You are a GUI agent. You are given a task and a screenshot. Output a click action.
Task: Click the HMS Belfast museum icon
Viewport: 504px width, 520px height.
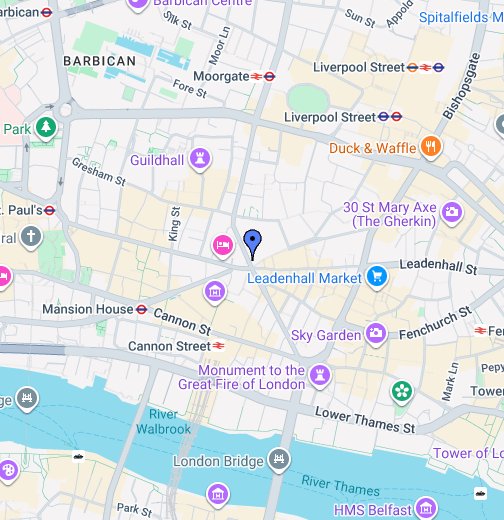point(426,509)
